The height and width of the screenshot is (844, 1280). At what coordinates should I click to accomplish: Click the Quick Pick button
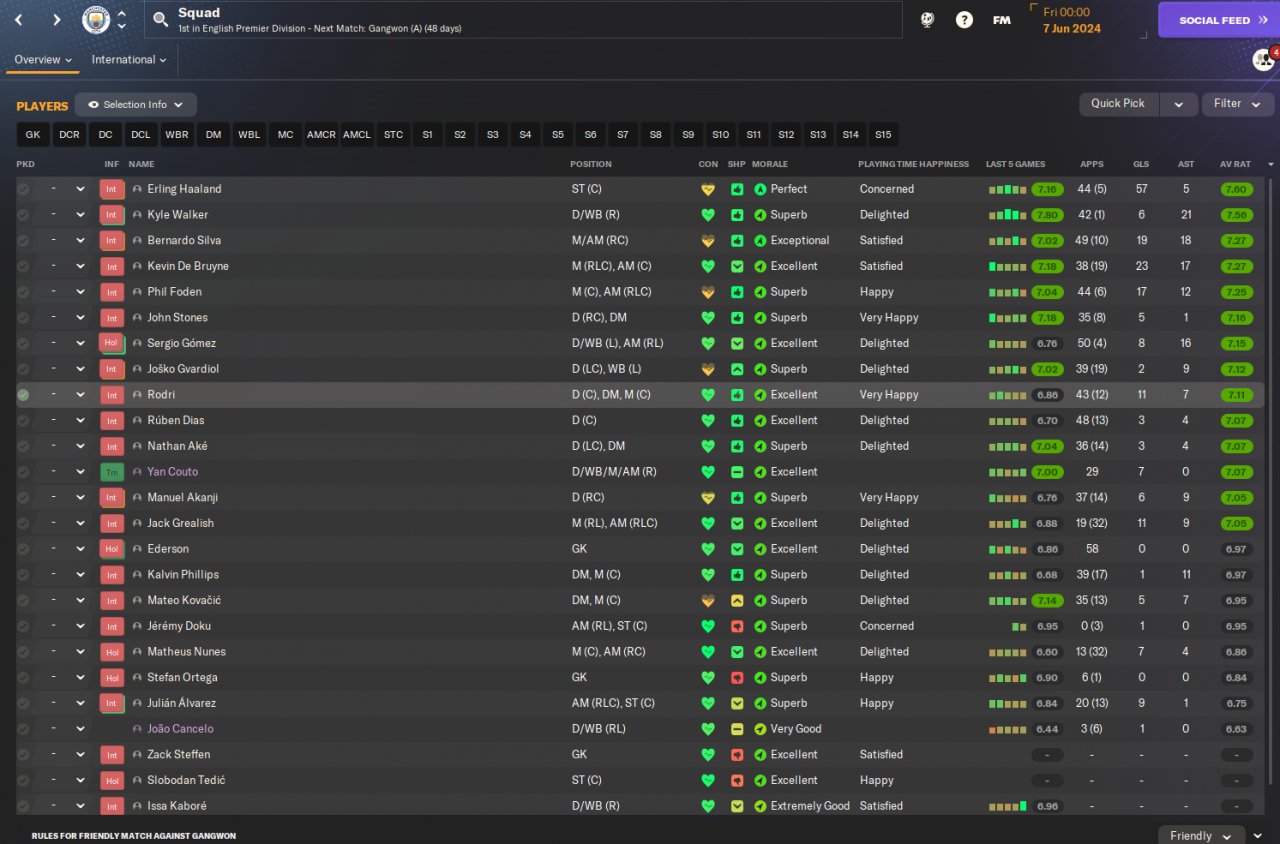(1119, 104)
